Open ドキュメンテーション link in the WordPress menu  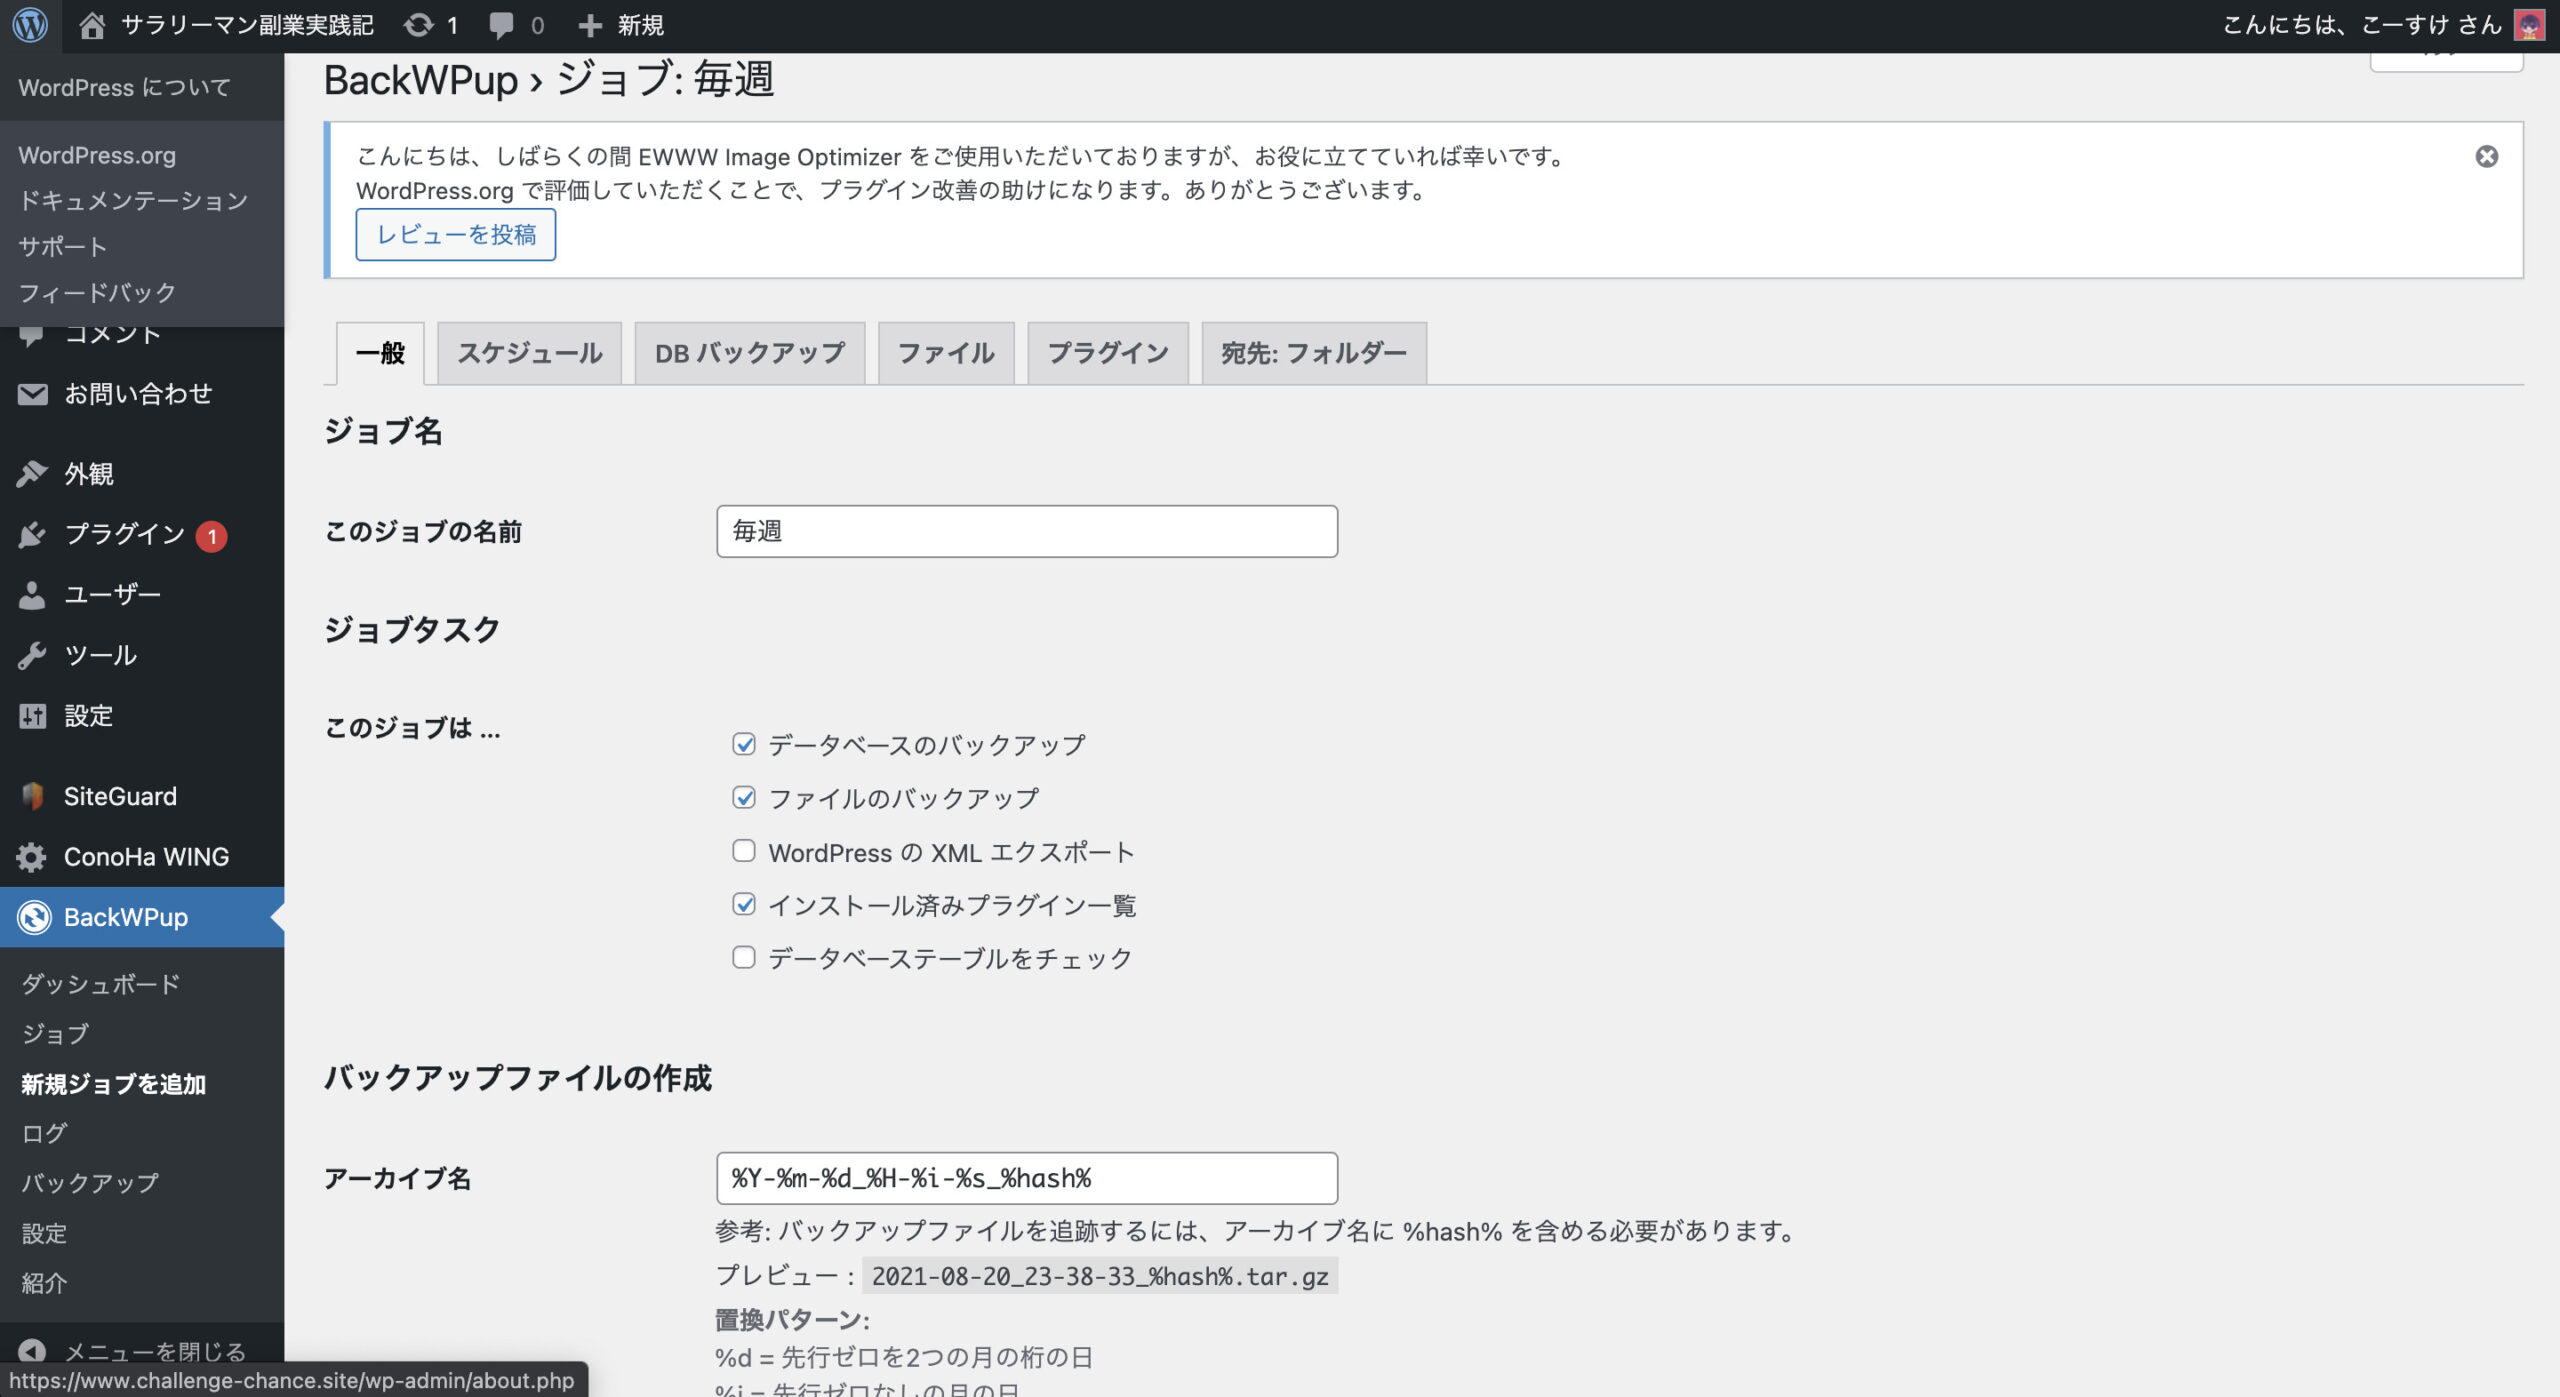[133, 201]
